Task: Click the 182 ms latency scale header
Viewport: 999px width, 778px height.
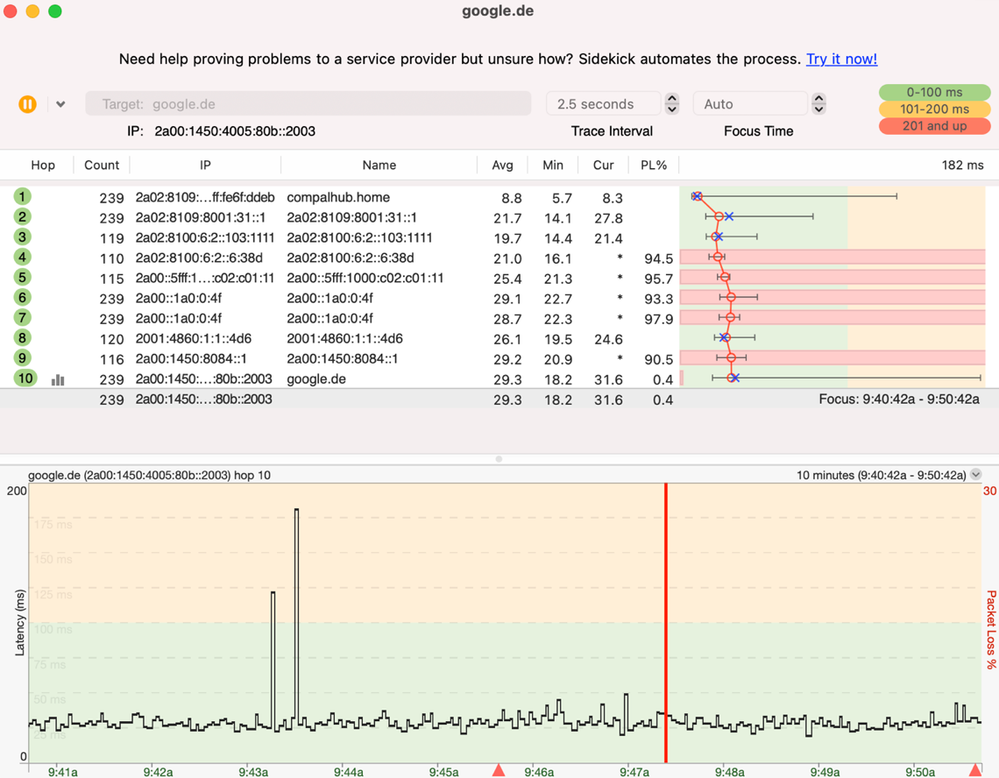Action: pyautogui.click(x=962, y=165)
